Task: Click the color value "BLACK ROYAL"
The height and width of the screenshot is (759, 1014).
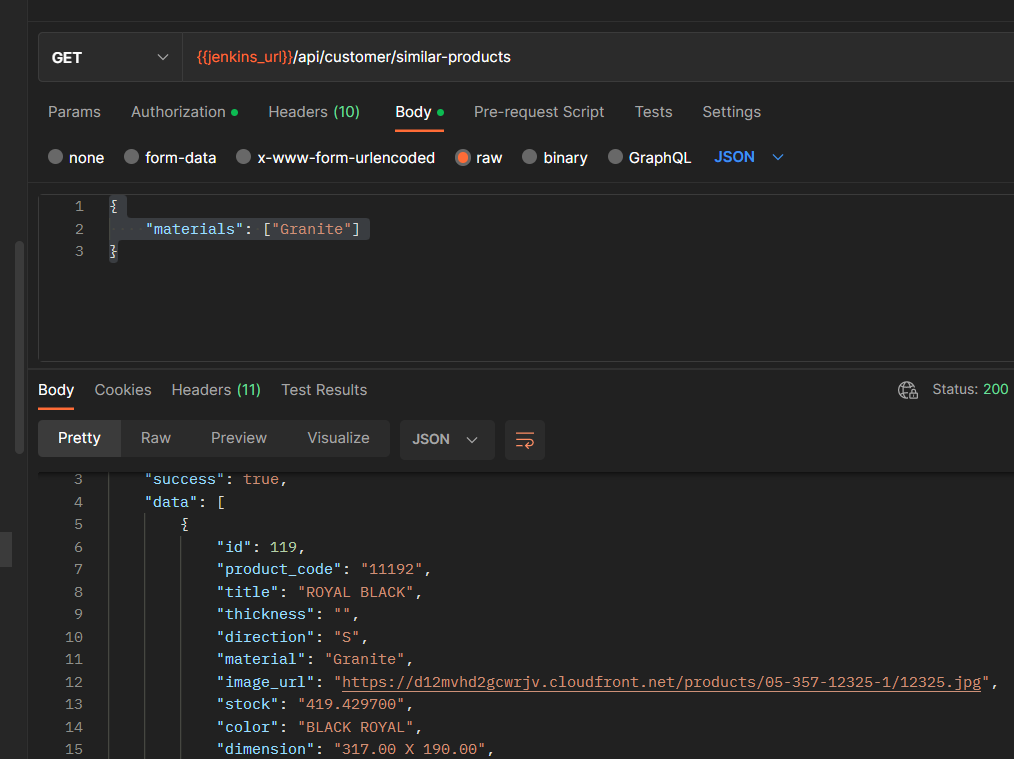Action: 355,727
